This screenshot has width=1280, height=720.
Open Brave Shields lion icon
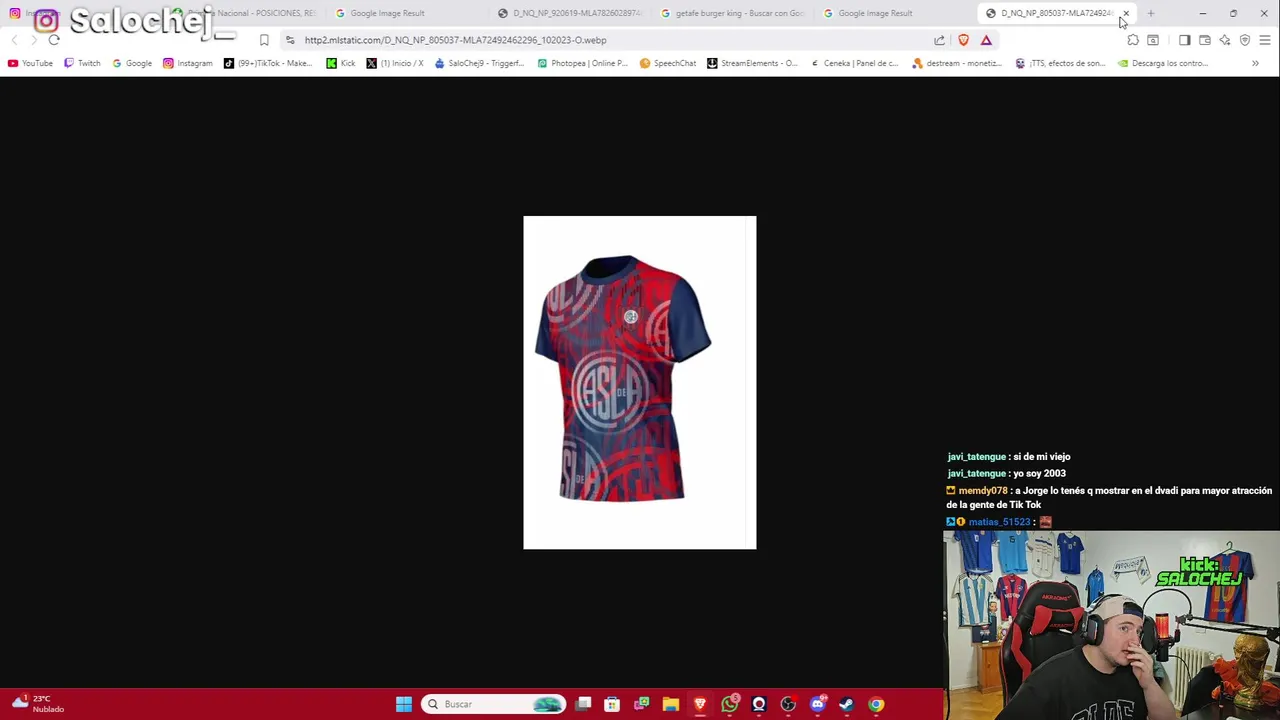pos(963,40)
